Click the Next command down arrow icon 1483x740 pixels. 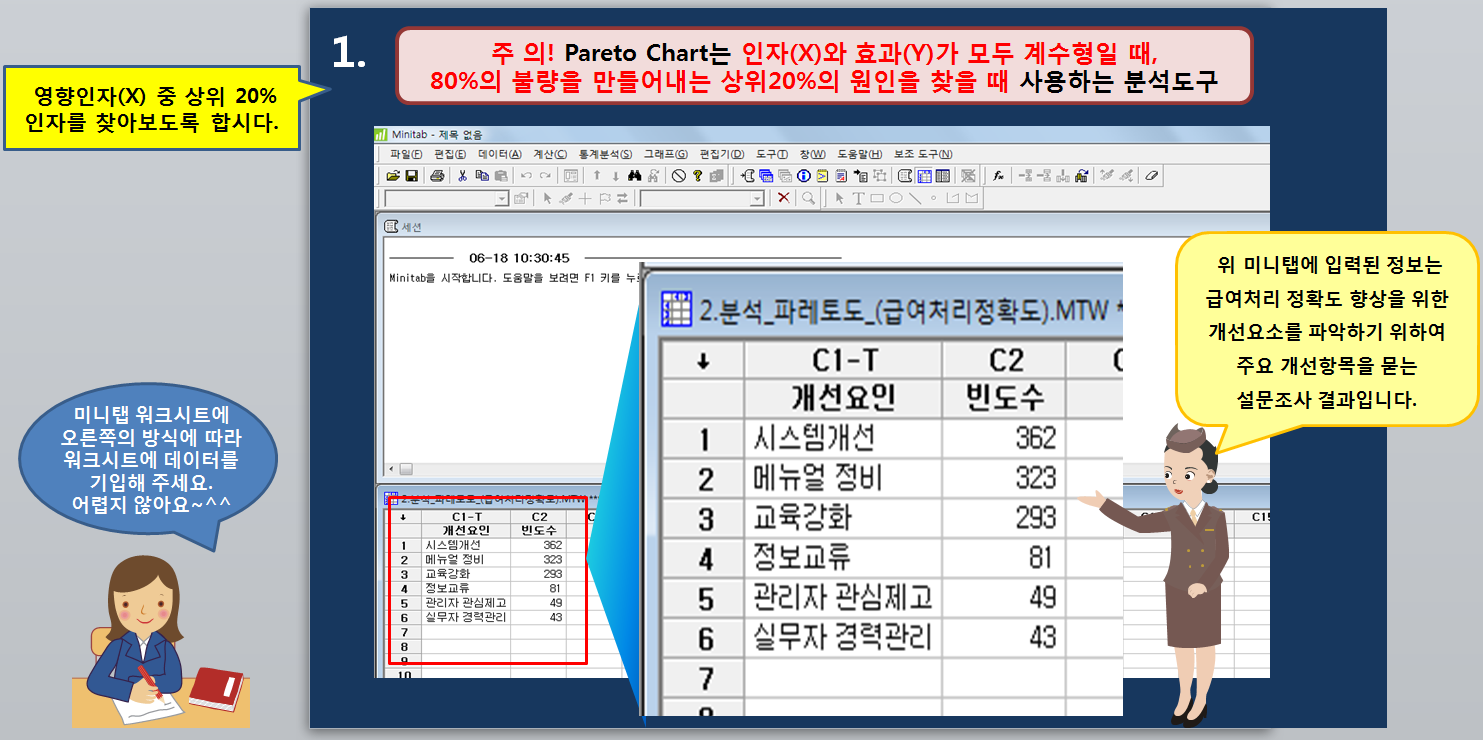616,175
